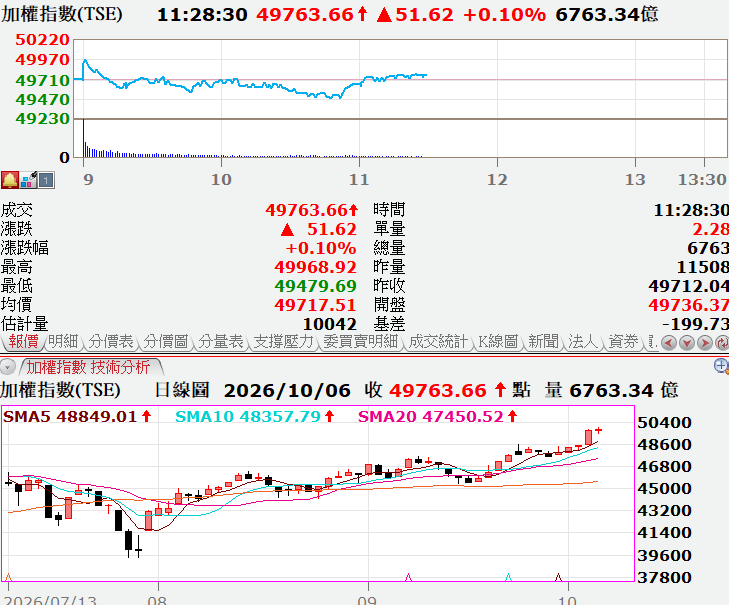Open the 新聞 tab
This screenshot has height=605, width=729.
point(543,342)
